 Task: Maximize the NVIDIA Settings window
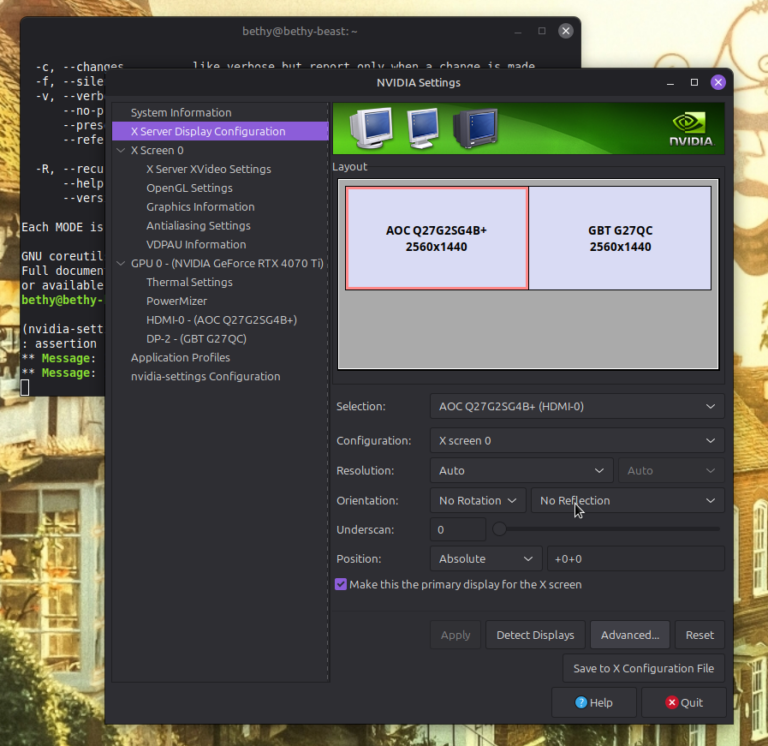[694, 82]
